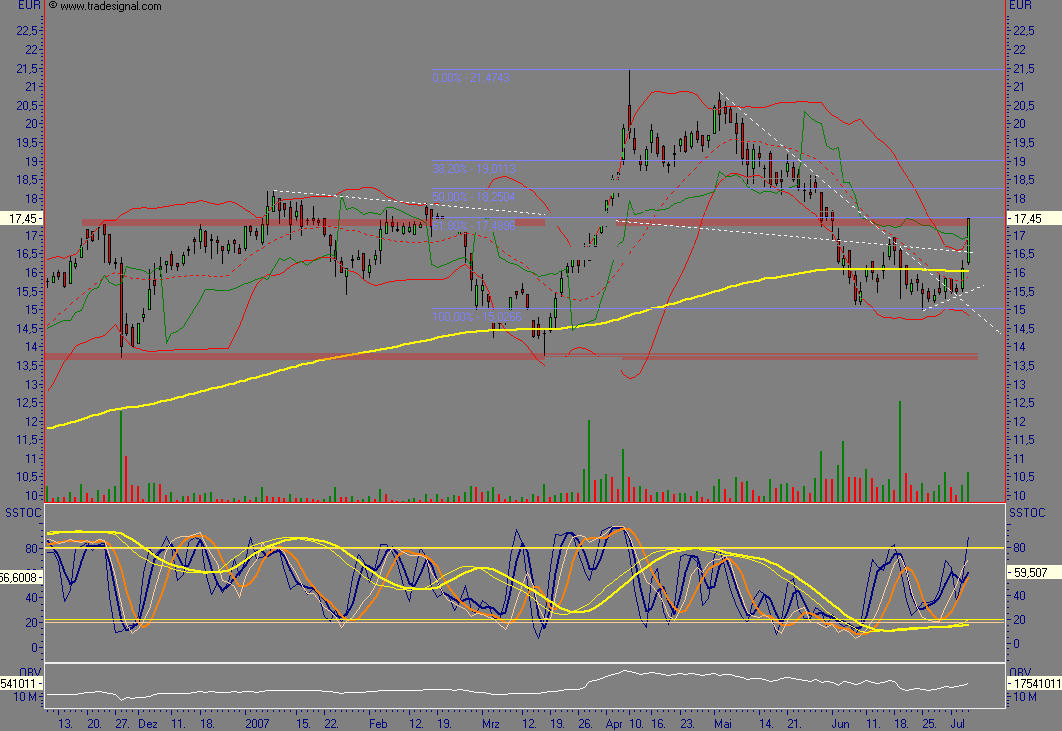Click the SSTOC label on the left
The height and width of the screenshot is (731, 1062).
pos(22,512)
